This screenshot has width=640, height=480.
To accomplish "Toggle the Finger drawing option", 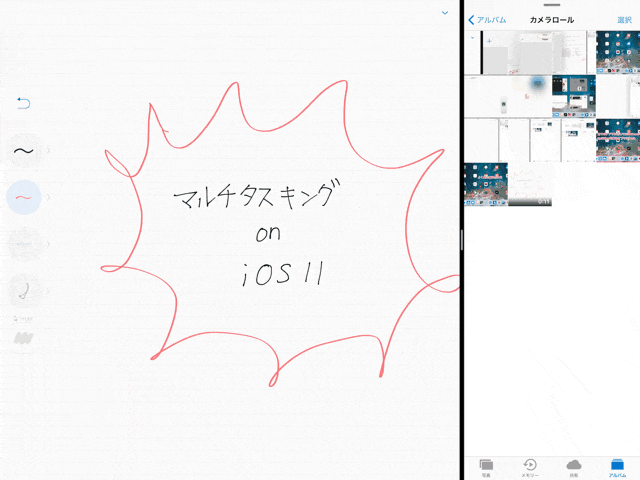I will click(23, 319).
